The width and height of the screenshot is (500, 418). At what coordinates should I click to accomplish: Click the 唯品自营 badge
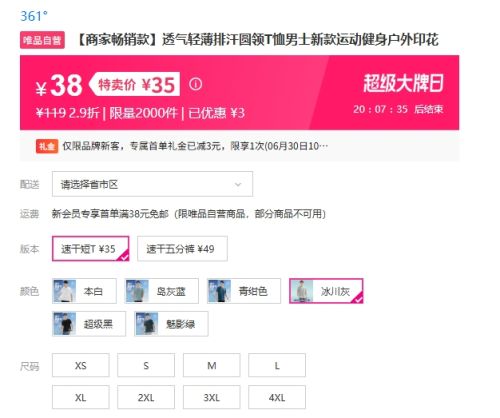[x=42, y=40]
